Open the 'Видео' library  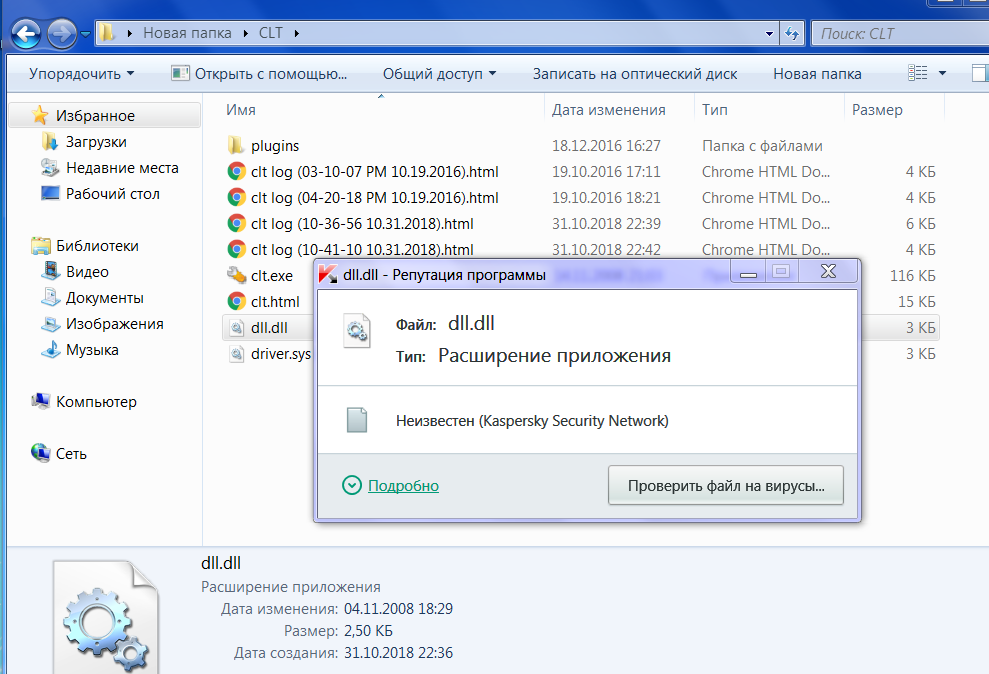pos(87,272)
